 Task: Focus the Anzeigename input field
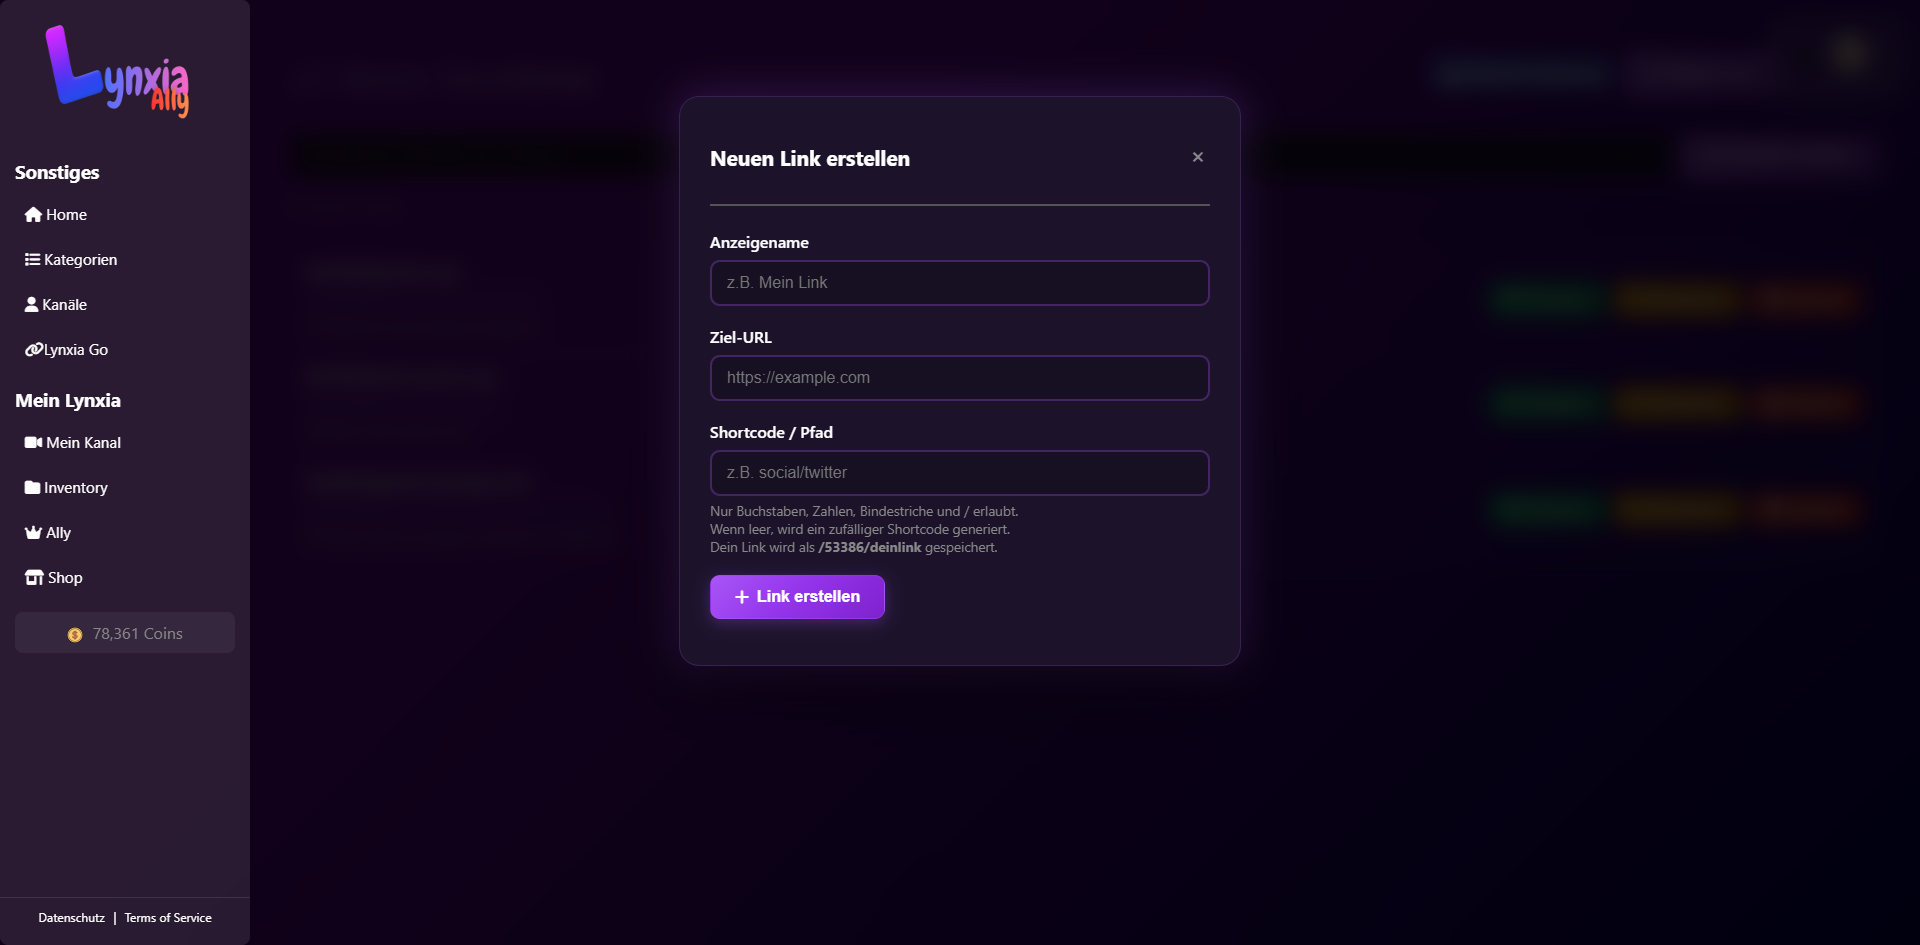(x=959, y=283)
